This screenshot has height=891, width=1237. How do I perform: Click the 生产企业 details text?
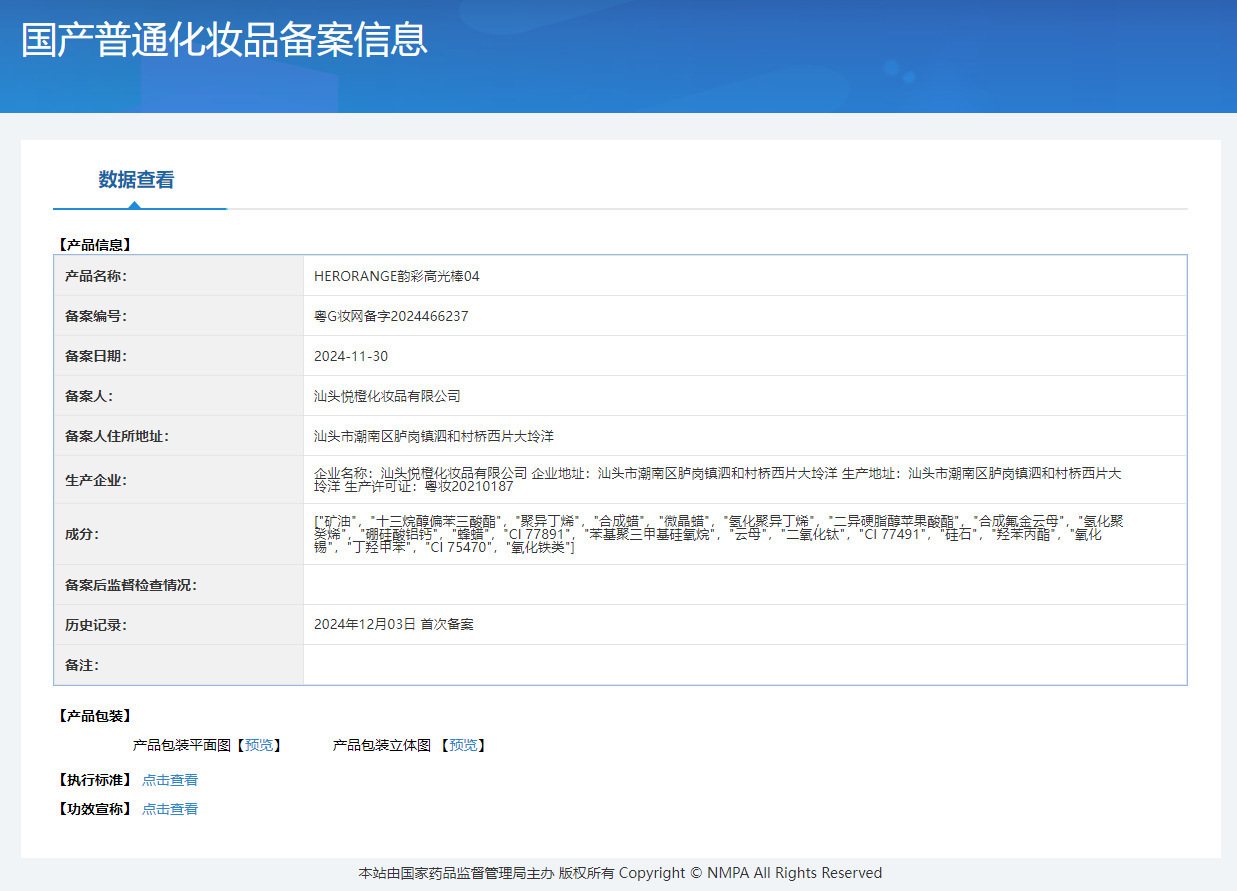click(717, 480)
